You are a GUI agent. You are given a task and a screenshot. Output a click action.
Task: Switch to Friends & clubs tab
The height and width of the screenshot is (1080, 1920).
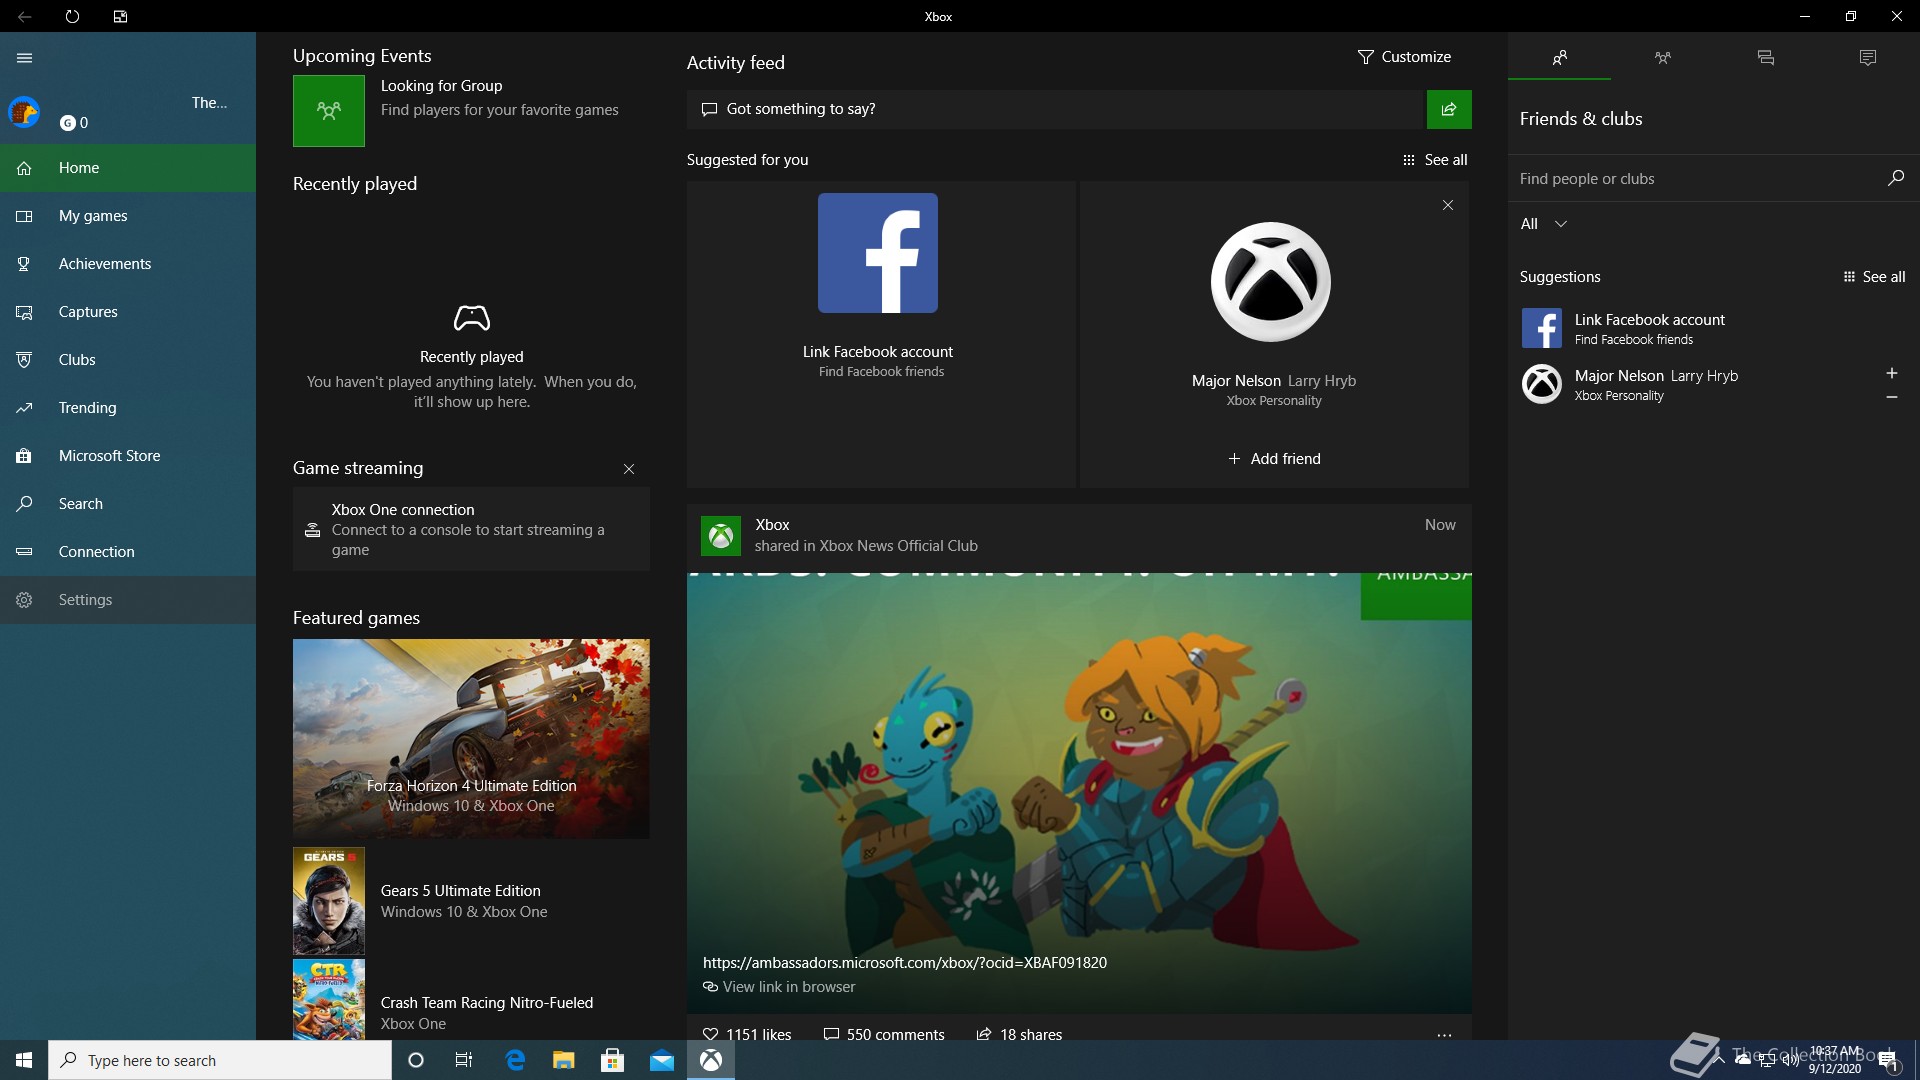[1559, 57]
